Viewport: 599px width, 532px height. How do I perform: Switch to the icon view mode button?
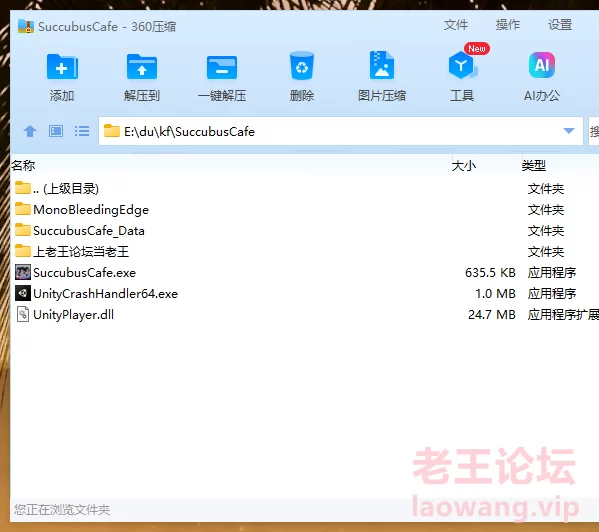56,131
